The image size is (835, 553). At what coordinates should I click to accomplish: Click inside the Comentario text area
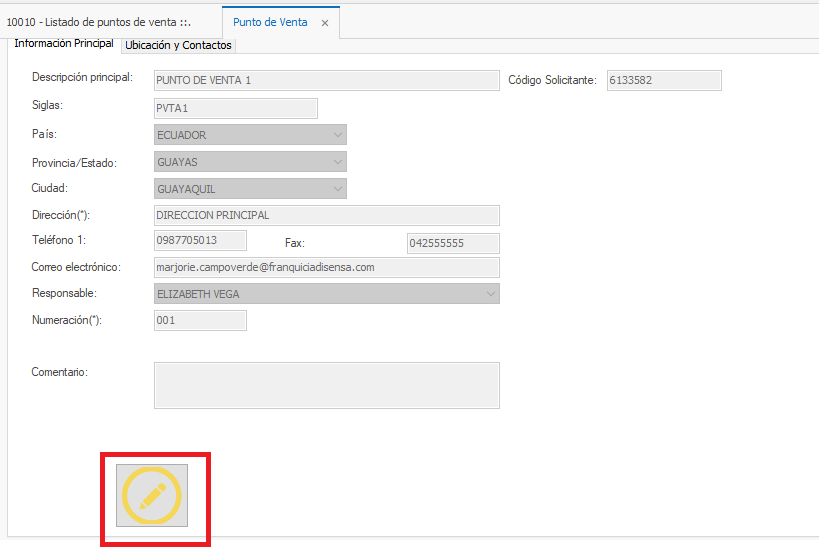tap(326, 385)
